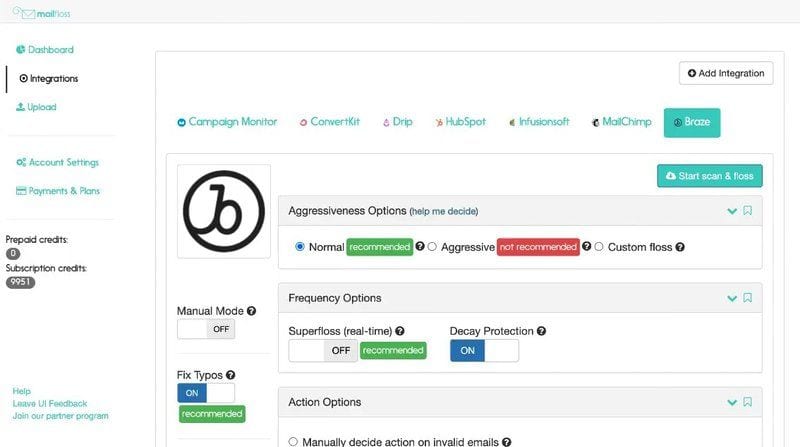
Task: Bookmark the Aggressiveness Options section
Action: [747, 210]
